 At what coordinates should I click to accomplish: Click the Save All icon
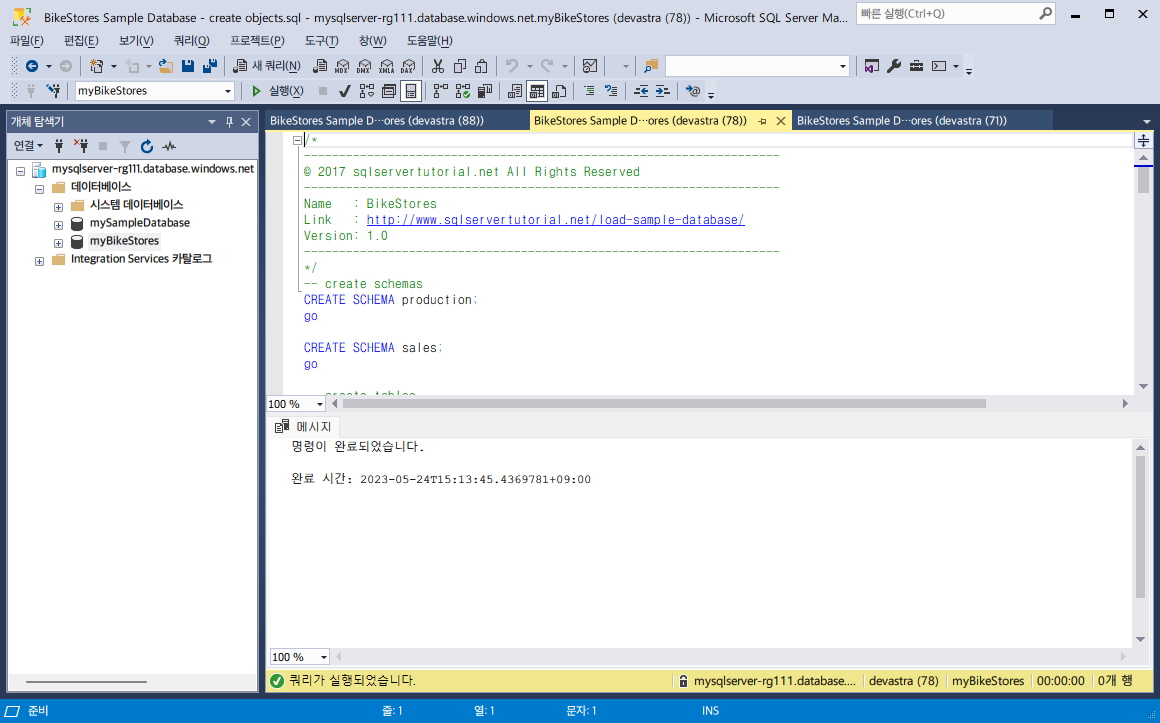coord(210,67)
